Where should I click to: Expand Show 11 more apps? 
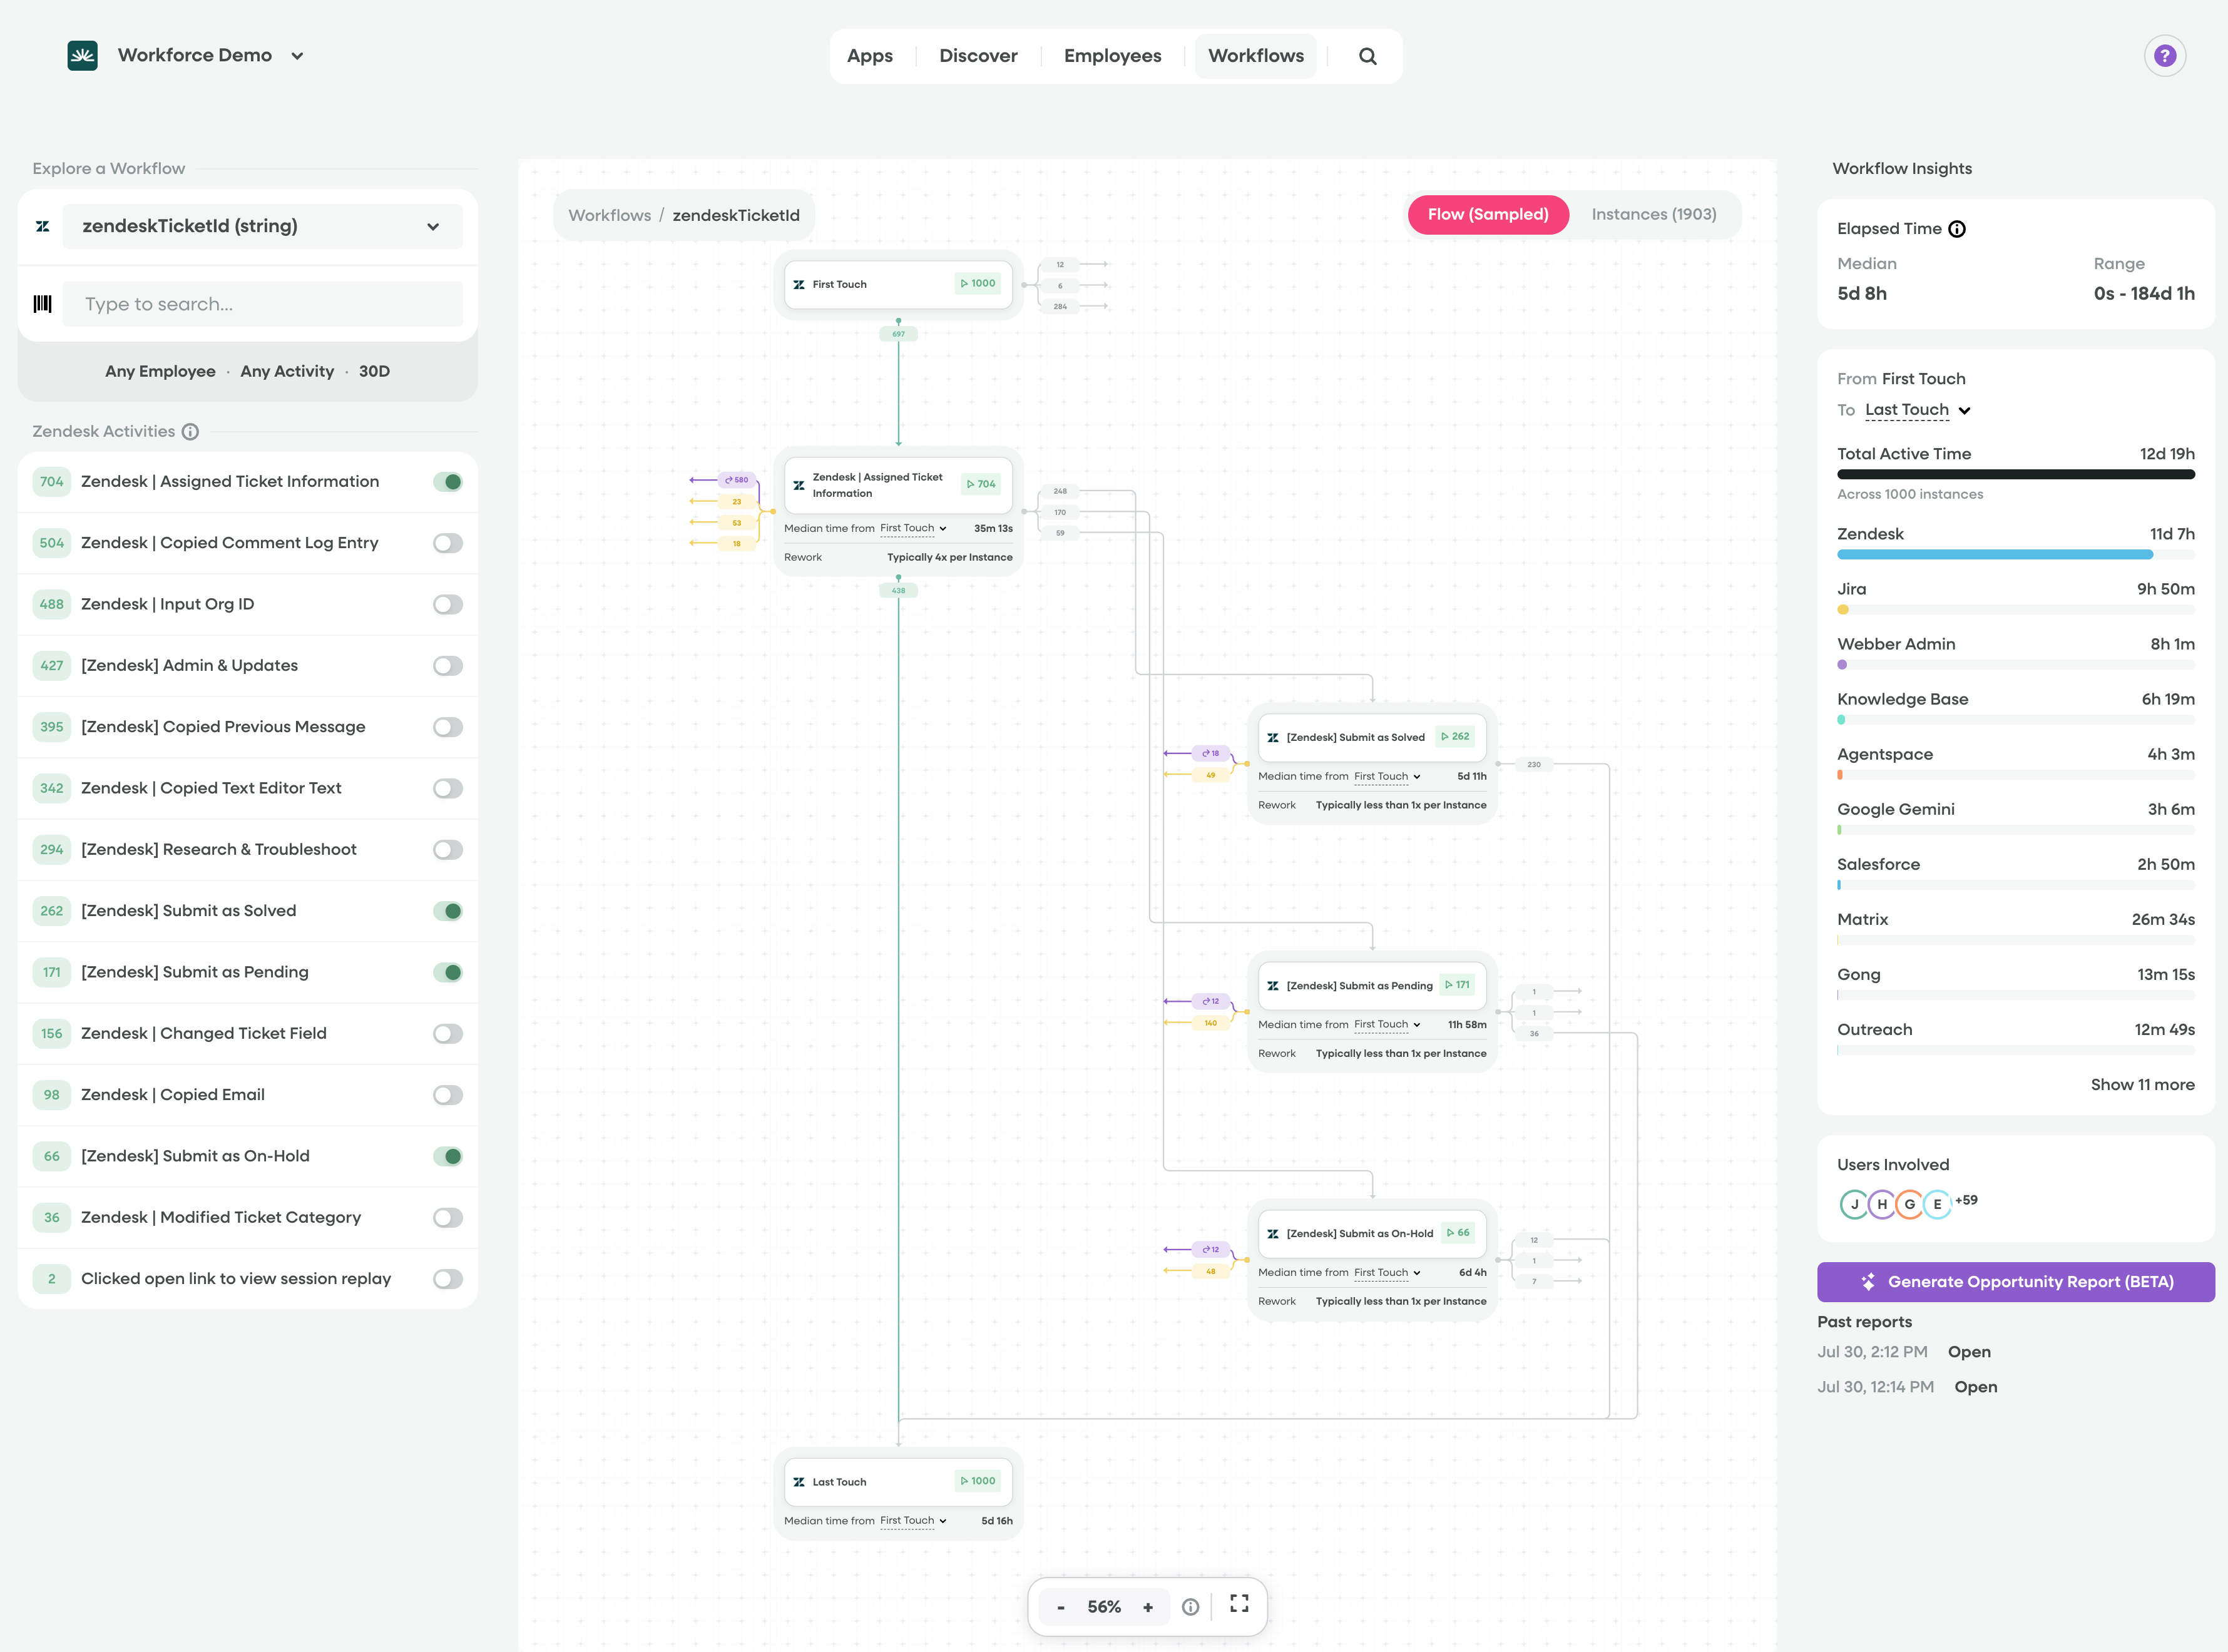(x=2142, y=1085)
